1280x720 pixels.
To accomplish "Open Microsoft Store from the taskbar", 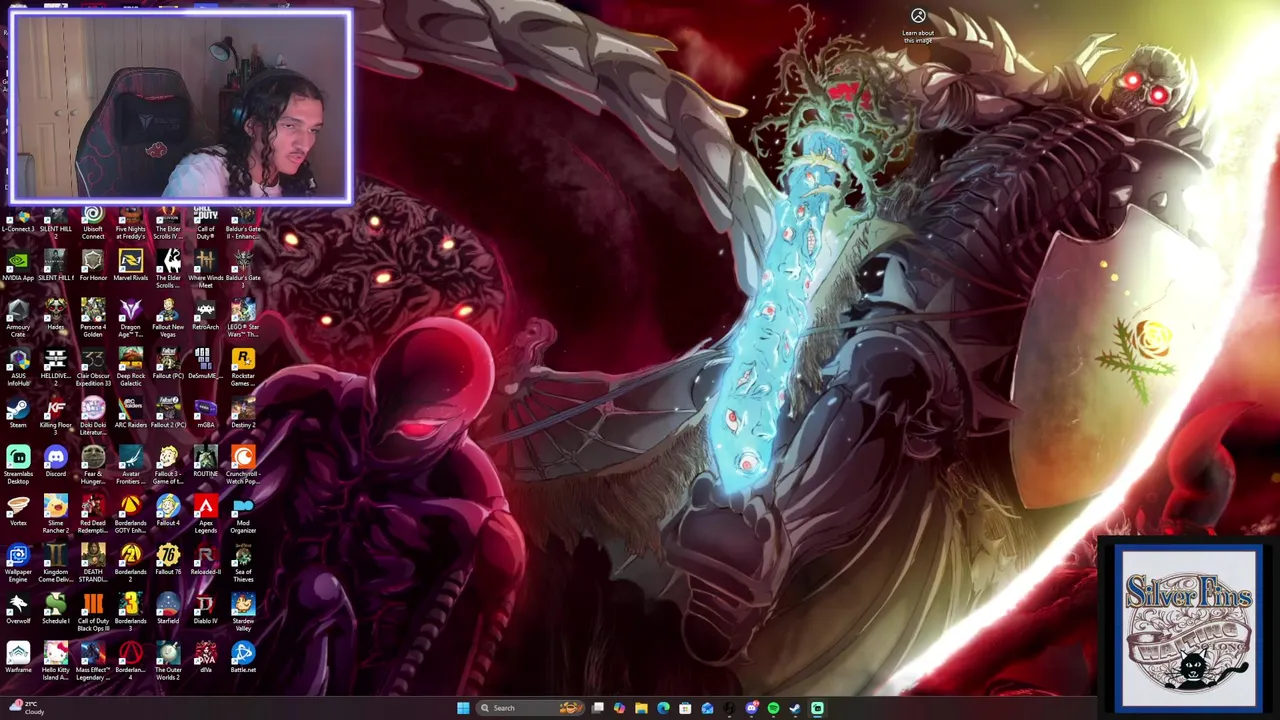I will pyautogui.click(x=685, y=708).
